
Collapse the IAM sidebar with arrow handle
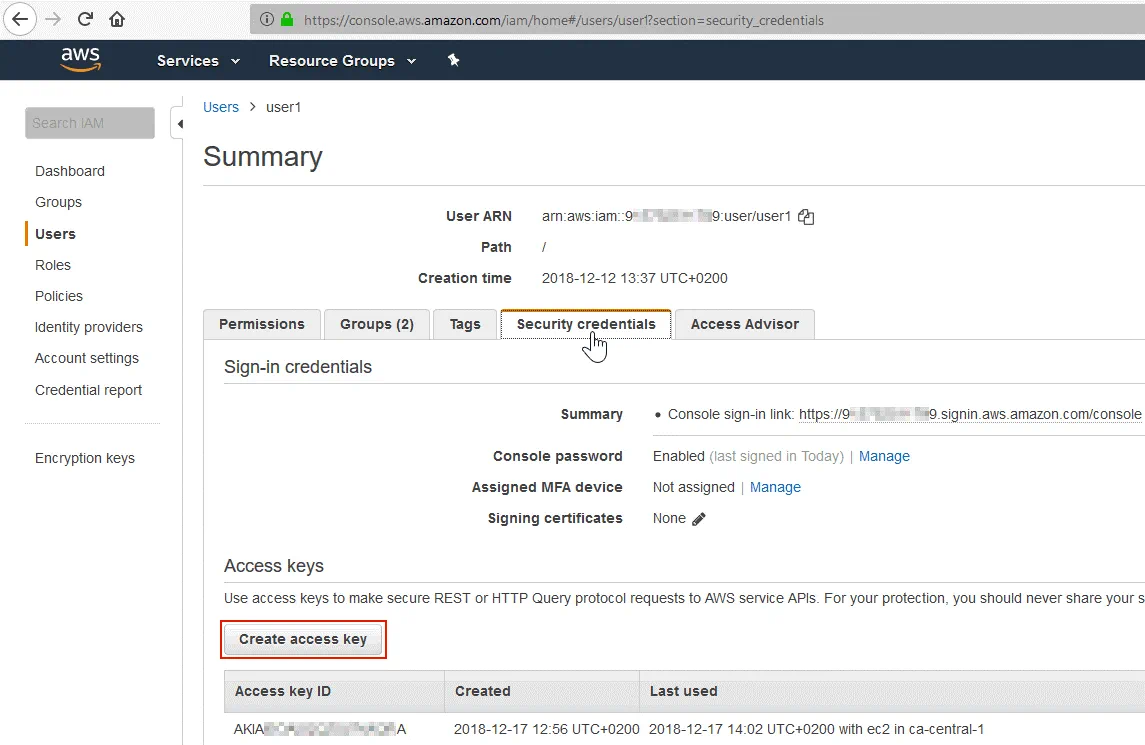click(179, 124)
